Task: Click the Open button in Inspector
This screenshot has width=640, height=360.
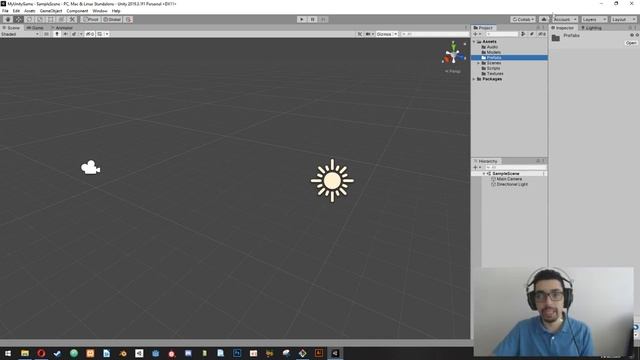Action: click(x=631, y=43)
